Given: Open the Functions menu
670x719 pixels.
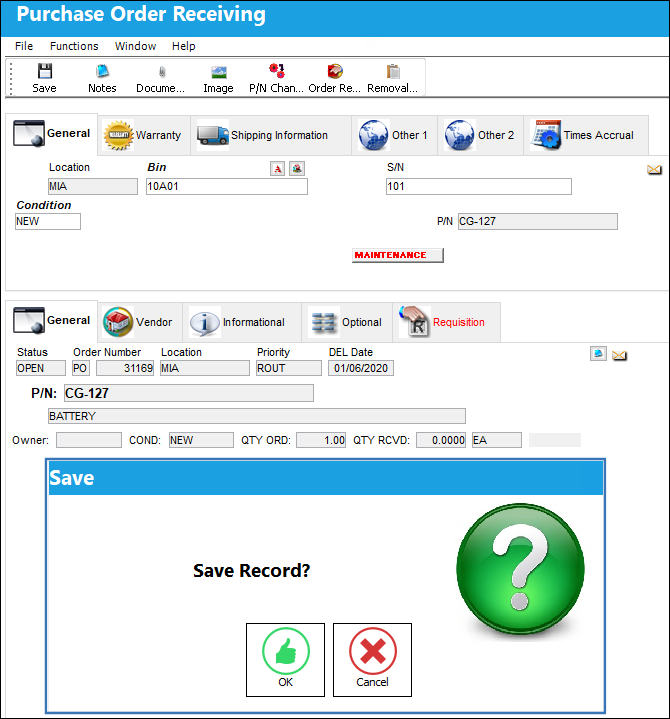Looking at the screenshot, I should point(74,46).
